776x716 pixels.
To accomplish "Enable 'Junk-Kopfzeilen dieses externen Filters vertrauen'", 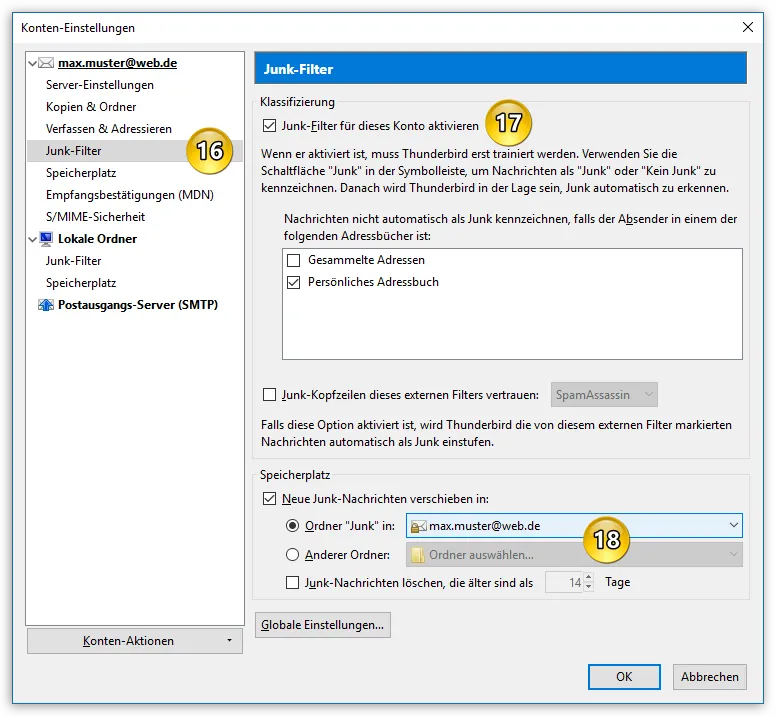I will (269, 395).
